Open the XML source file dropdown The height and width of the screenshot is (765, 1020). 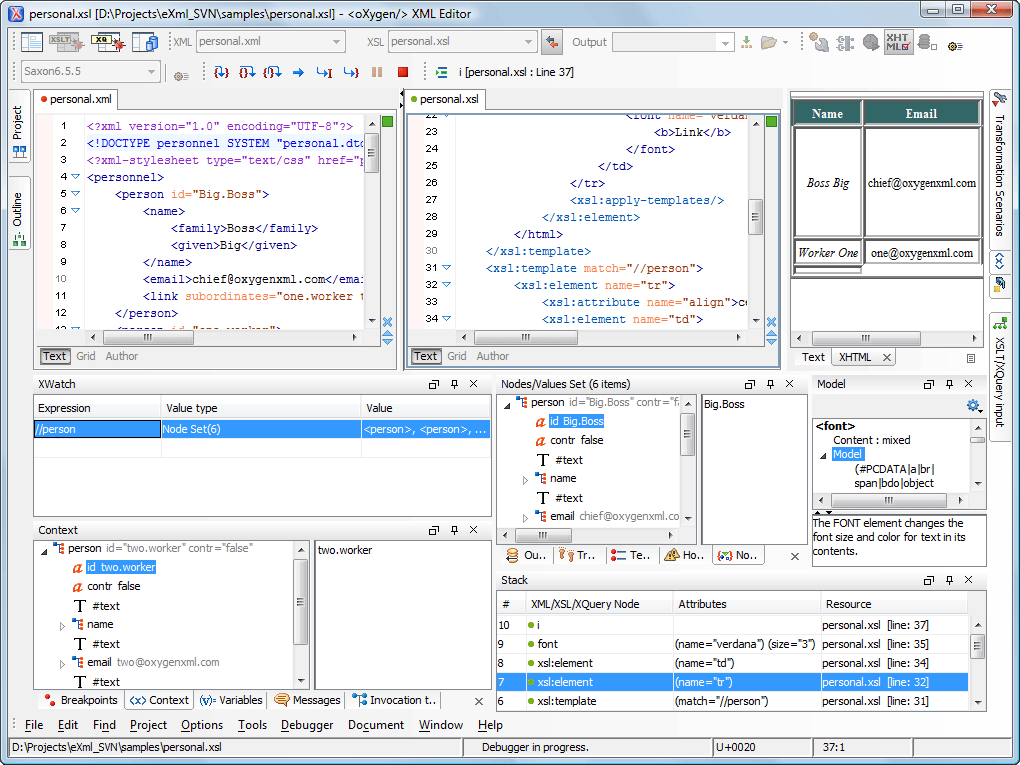pyautogui.click(x=336, y=42)
